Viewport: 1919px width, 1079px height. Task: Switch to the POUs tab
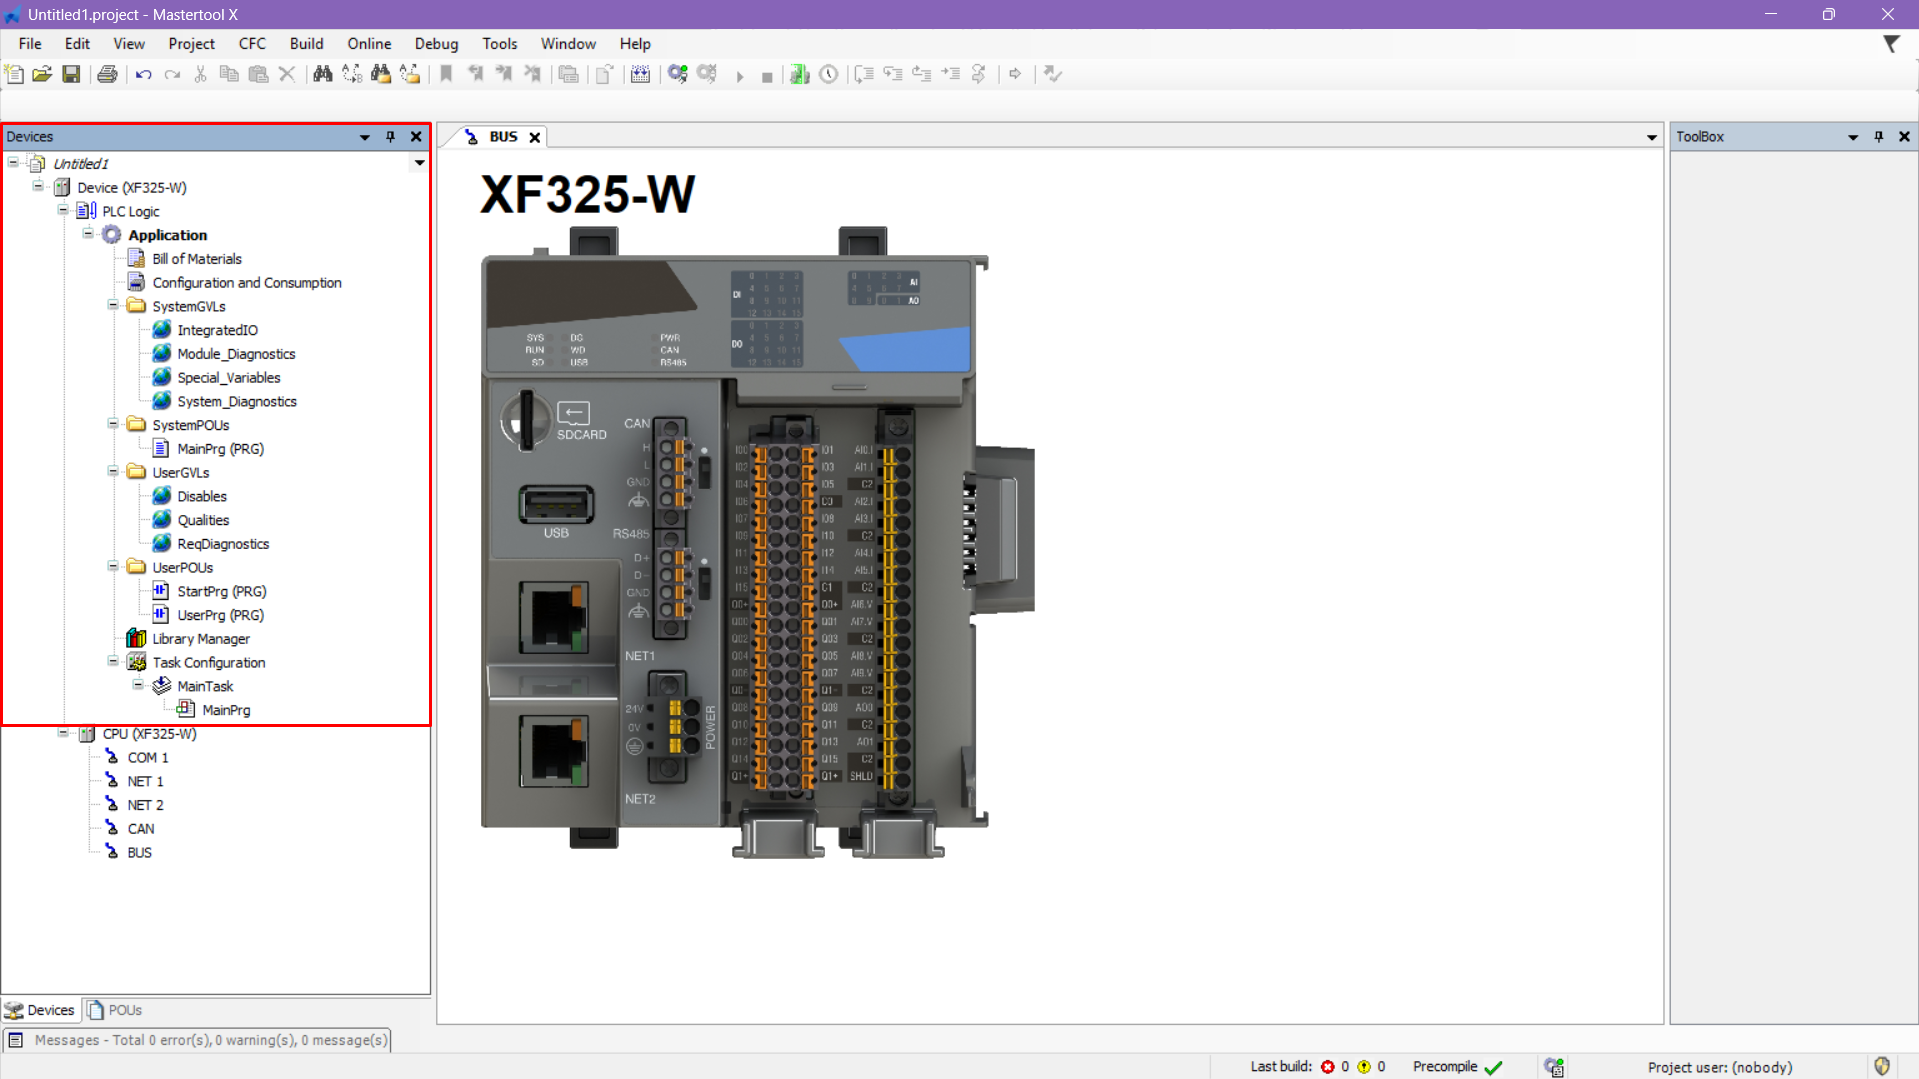point(115,1010)
